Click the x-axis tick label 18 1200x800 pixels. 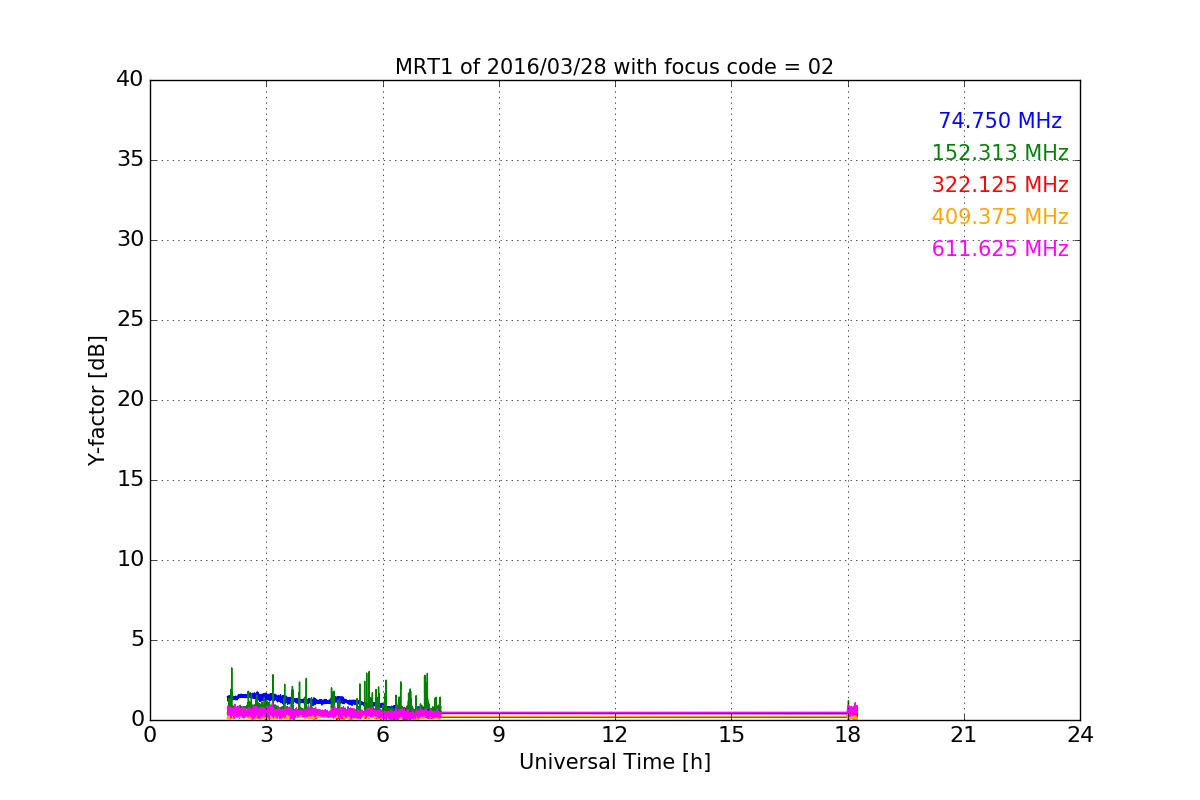(x=847, y=735)
